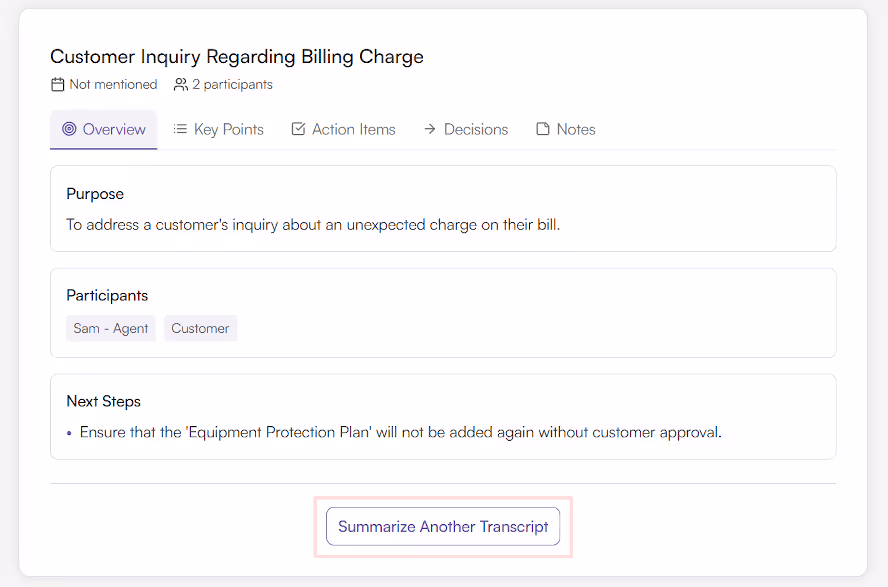The width and height of the screenshot is (888, 587).
Task: Click the checkbox icon on Action Items tab
Action: [x=298, y=129]
